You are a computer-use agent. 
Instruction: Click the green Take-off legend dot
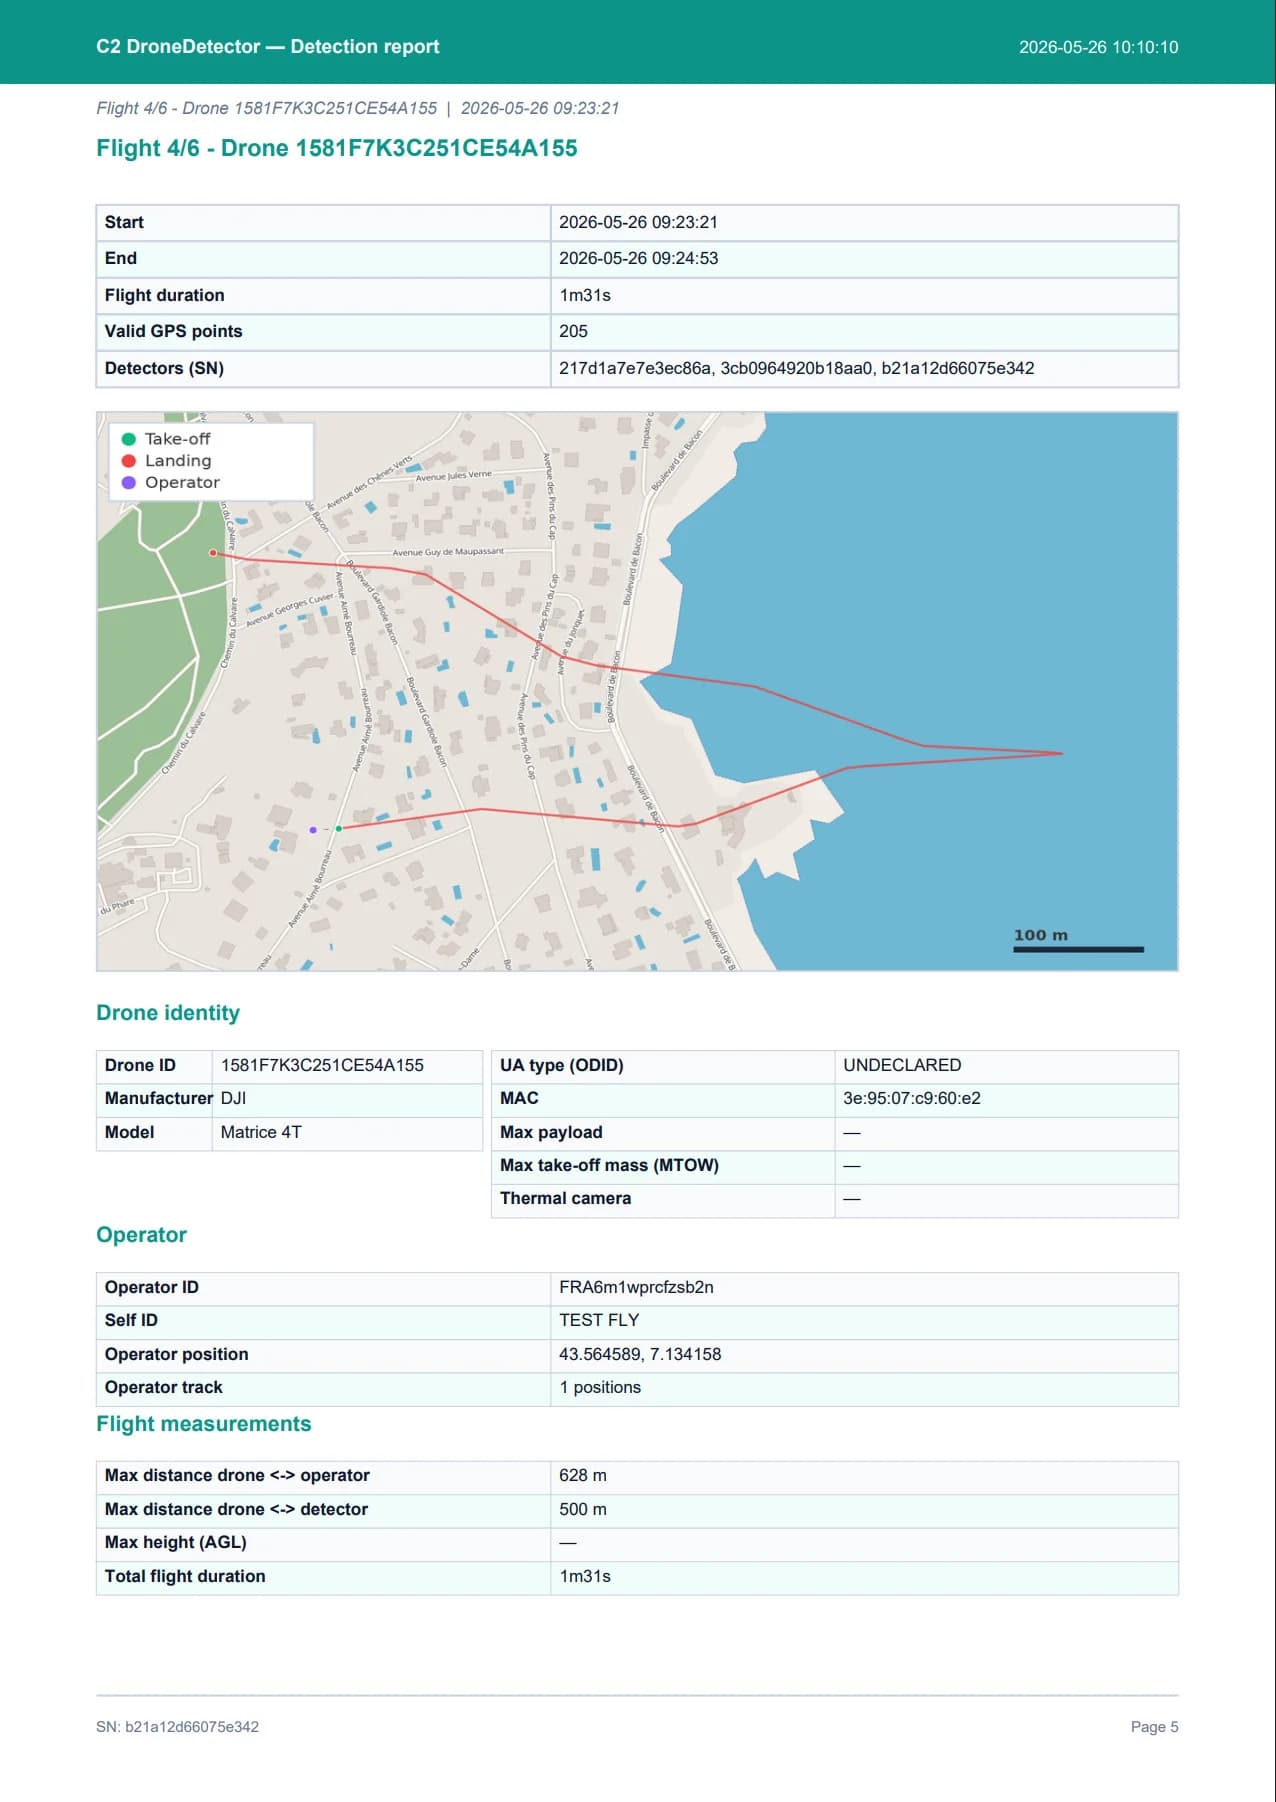click(129, 439)
